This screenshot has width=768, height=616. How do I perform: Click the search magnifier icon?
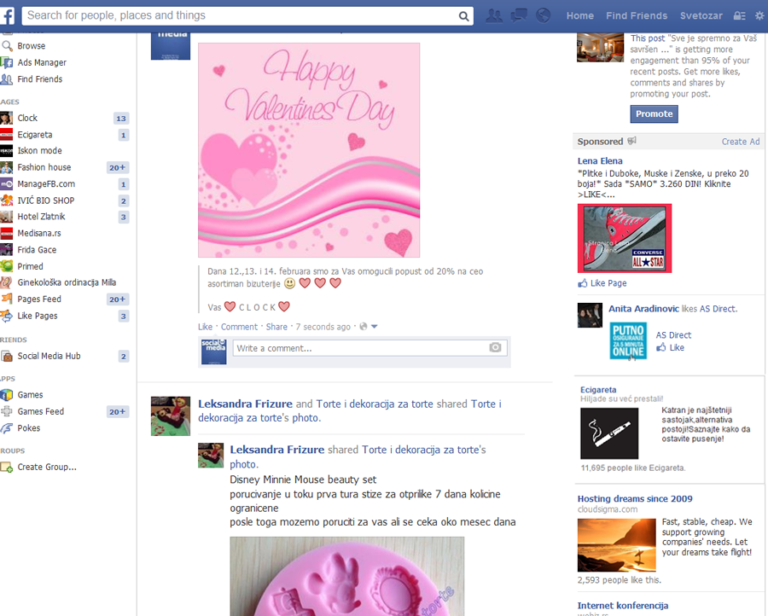click(463, 16)
